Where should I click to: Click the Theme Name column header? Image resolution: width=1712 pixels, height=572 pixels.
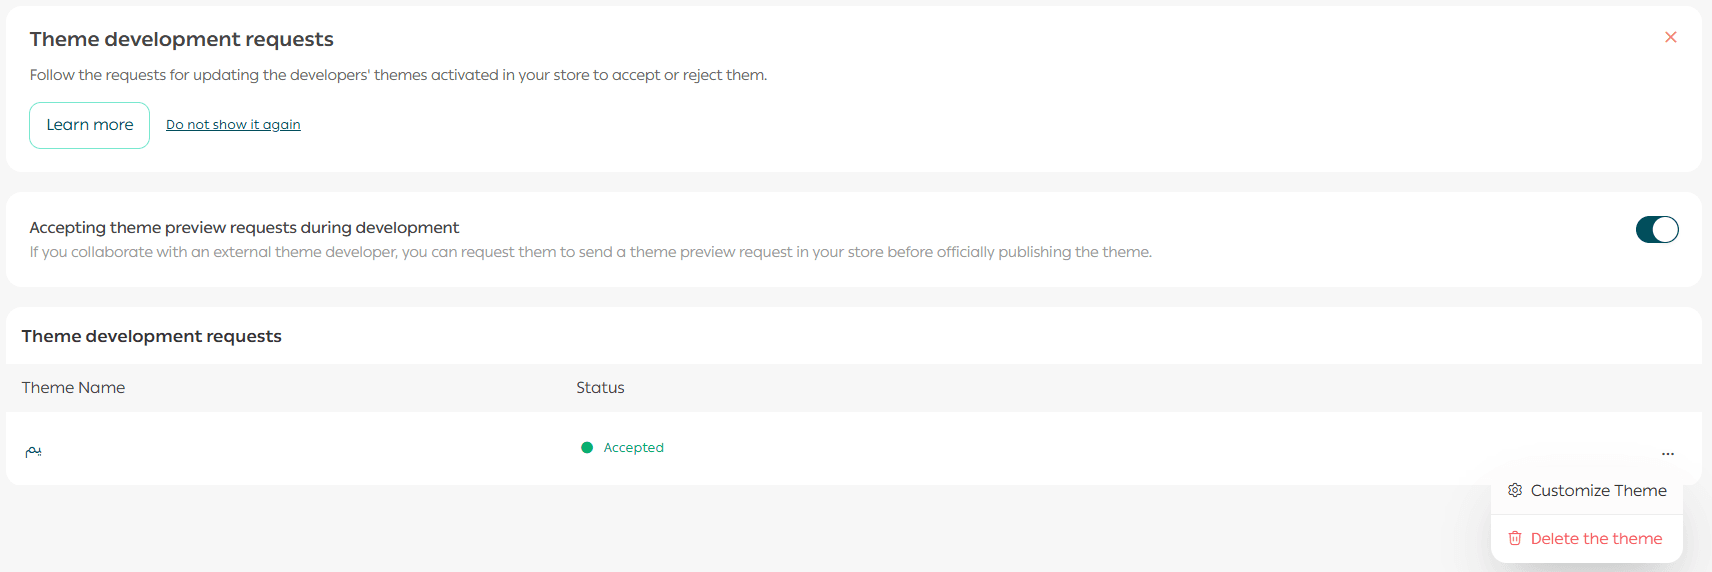[x=73, y=388]
